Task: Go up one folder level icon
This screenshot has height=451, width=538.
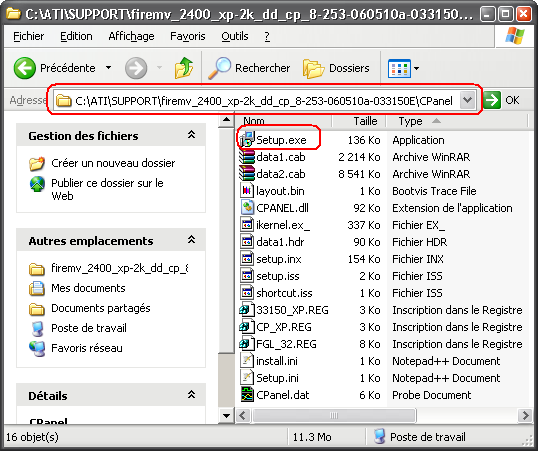Action: [184, 68]
